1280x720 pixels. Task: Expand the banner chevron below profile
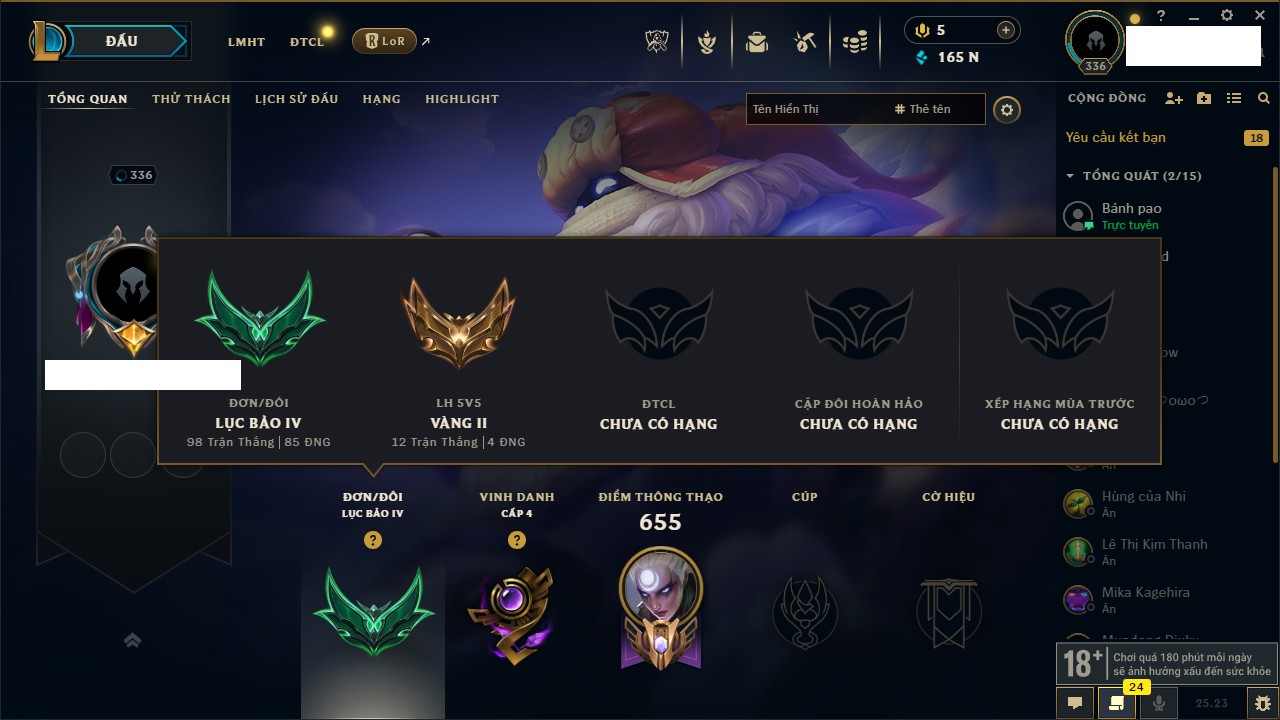point(132,641)
